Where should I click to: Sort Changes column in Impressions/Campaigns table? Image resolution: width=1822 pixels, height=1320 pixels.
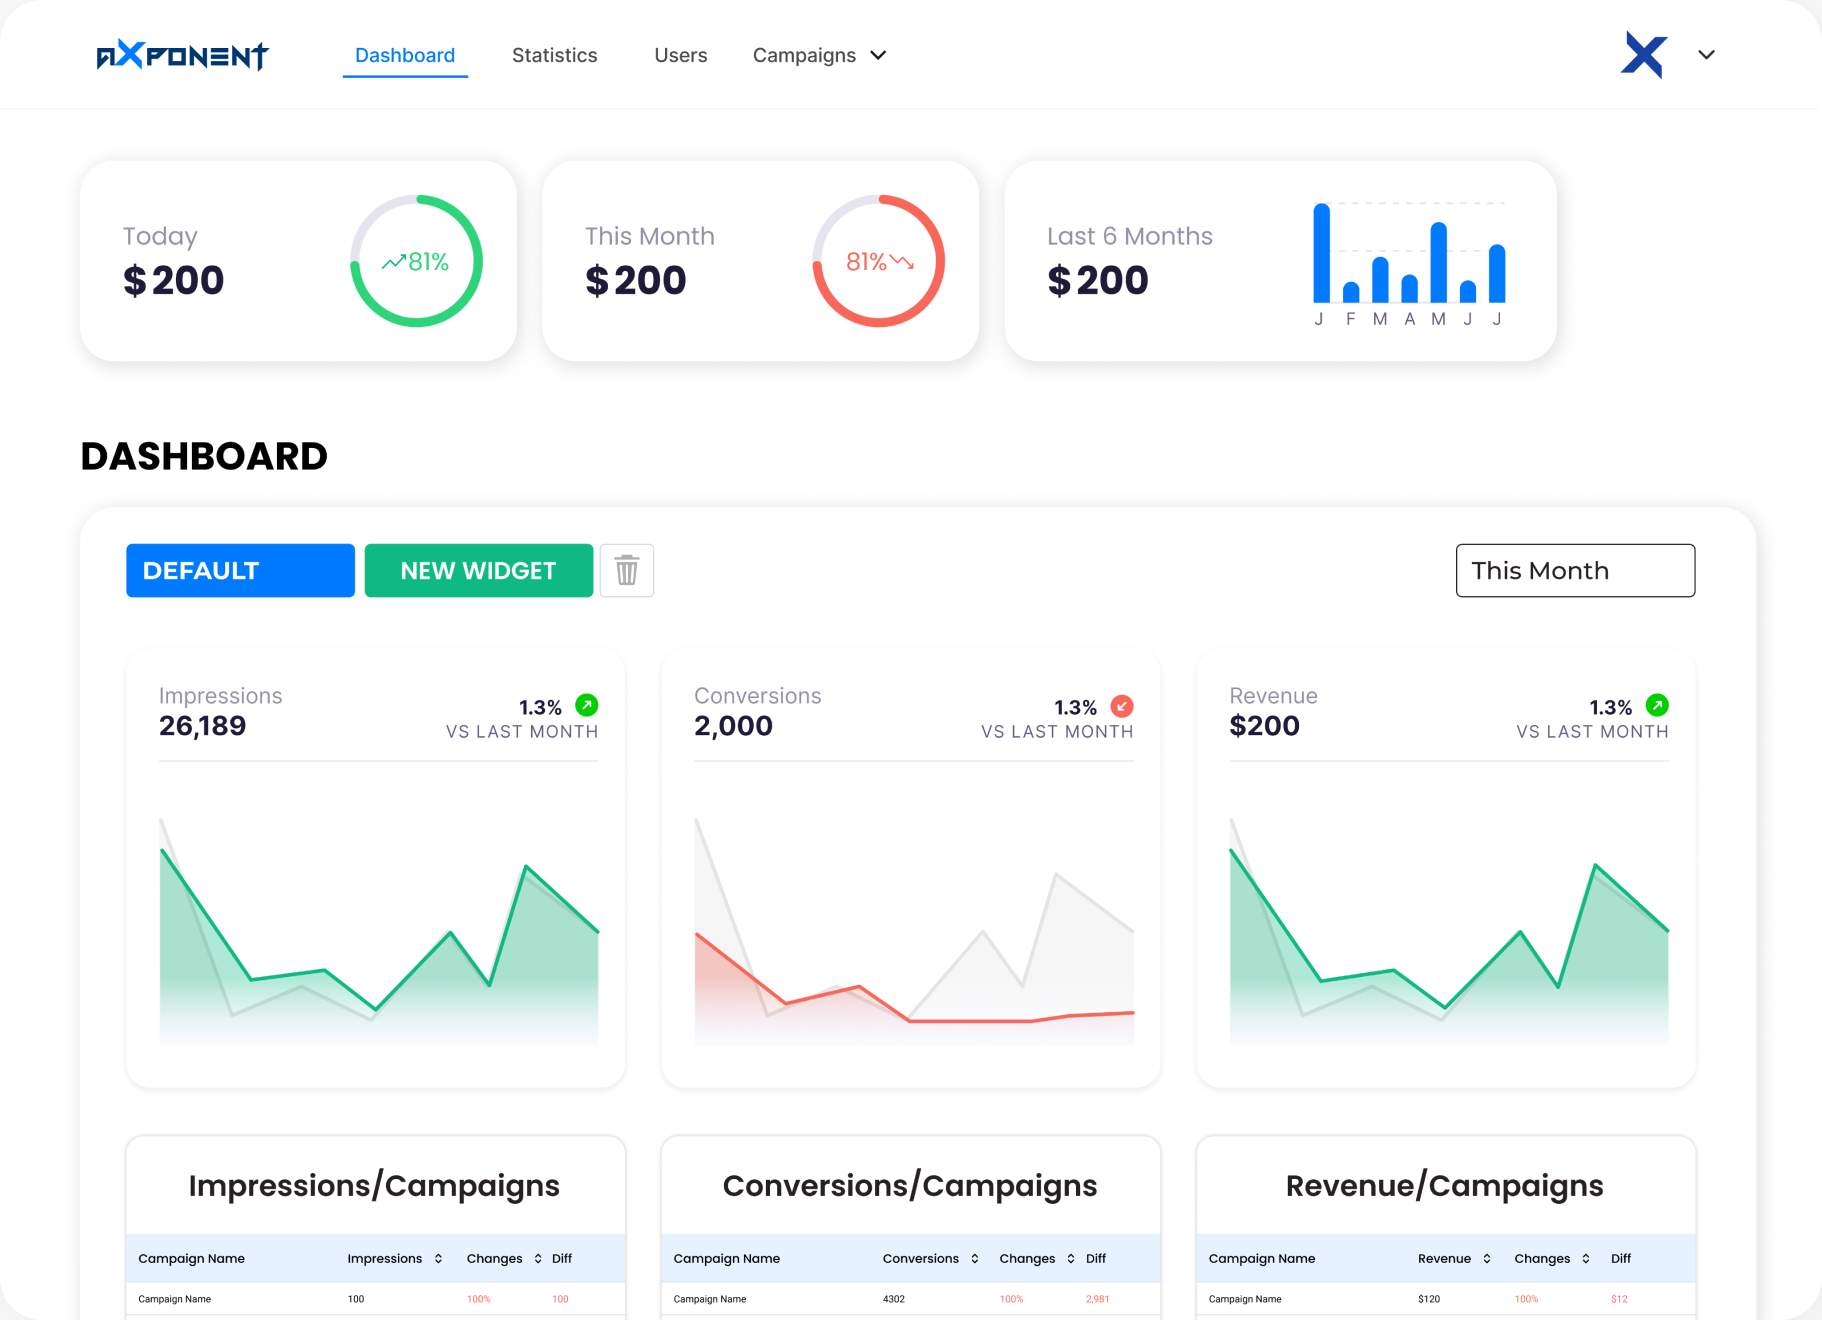click(x=538, y=1259)
